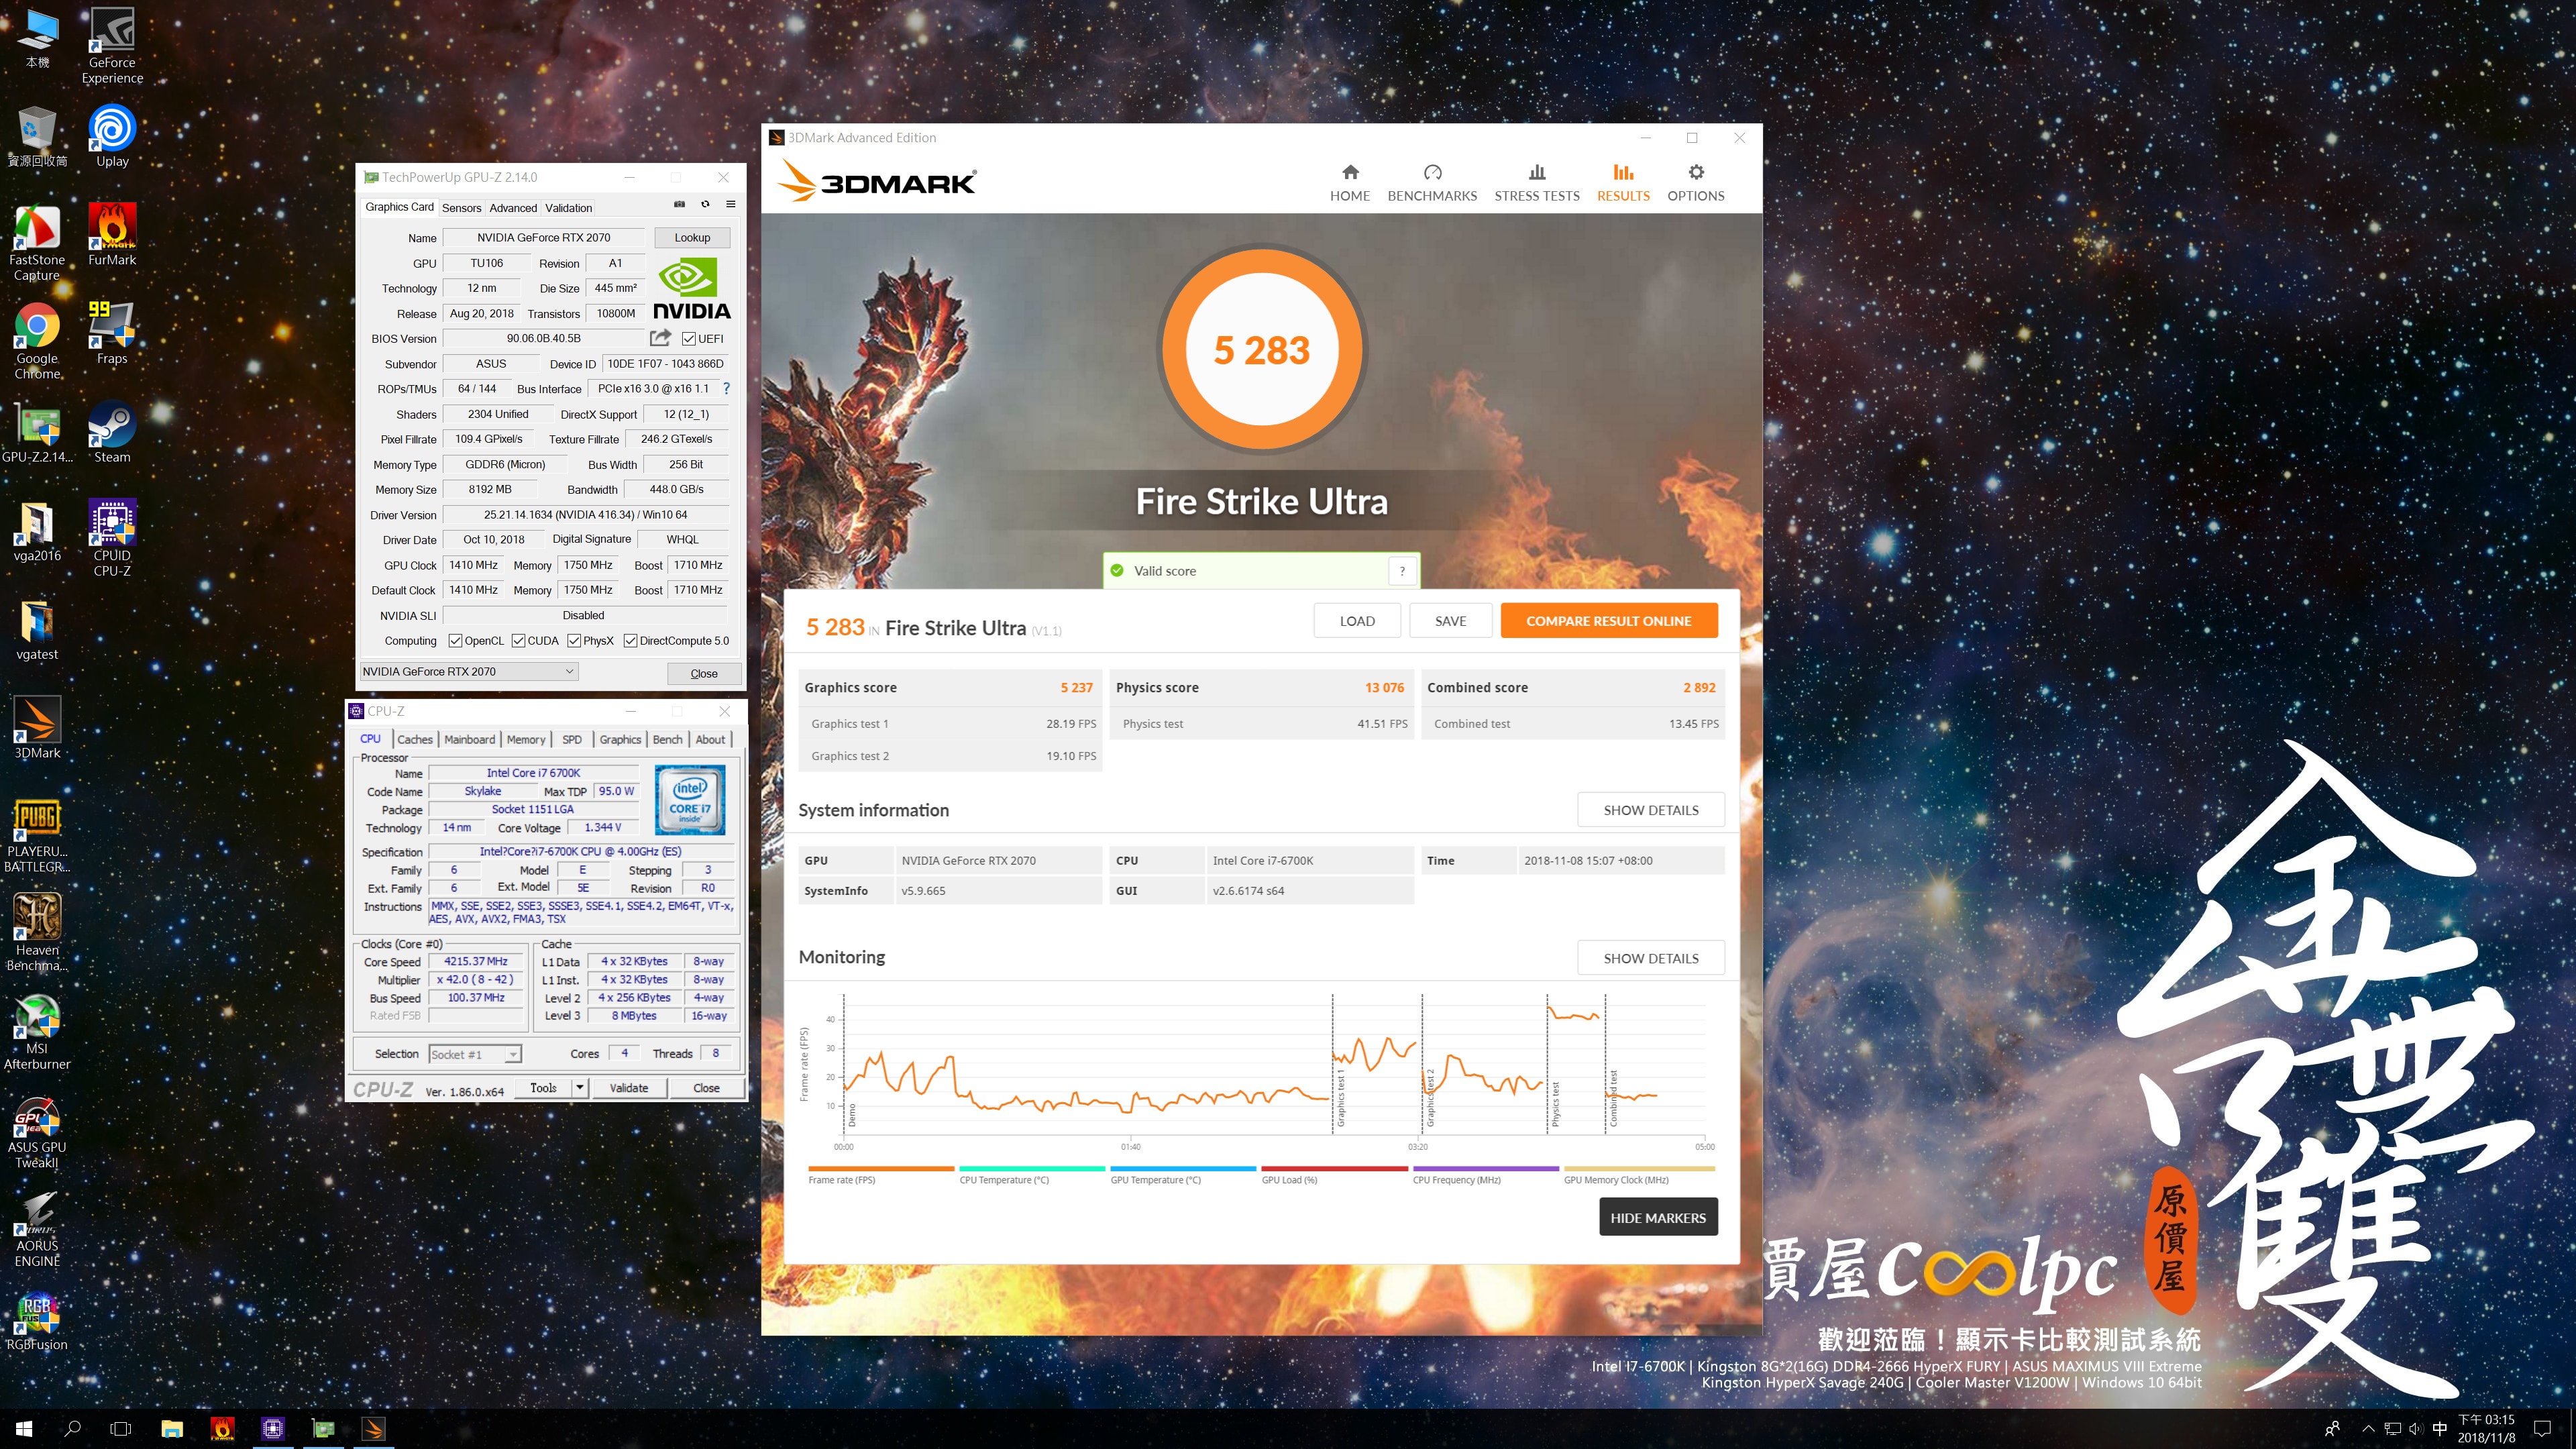Open the Caches tab in CPU-Z

(x=414, y=740)
